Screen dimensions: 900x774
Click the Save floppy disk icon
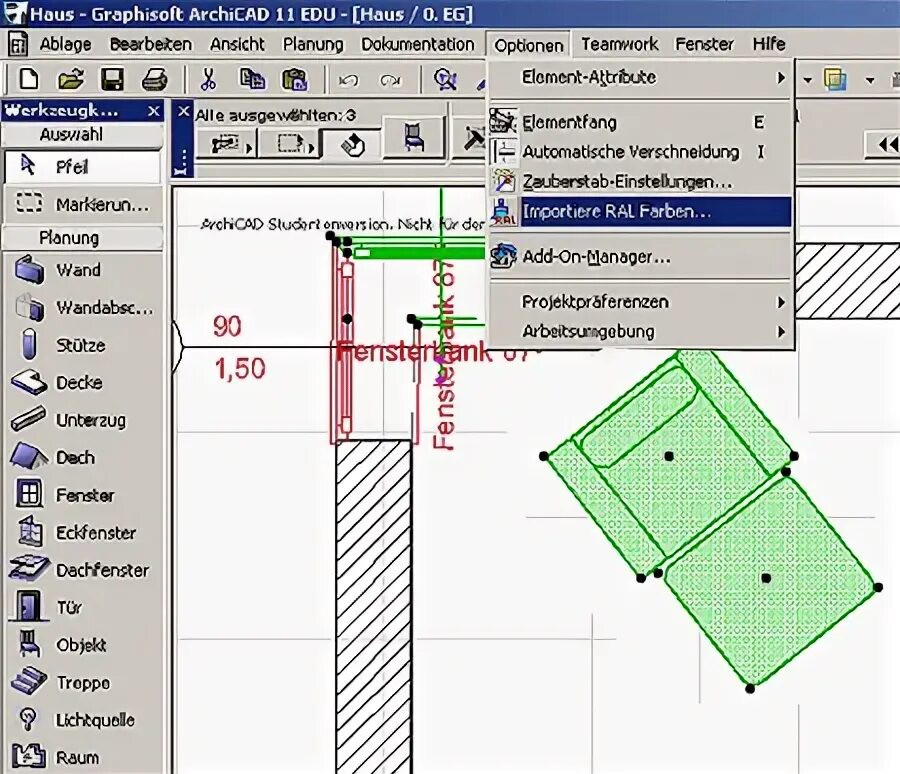(112, 79)
